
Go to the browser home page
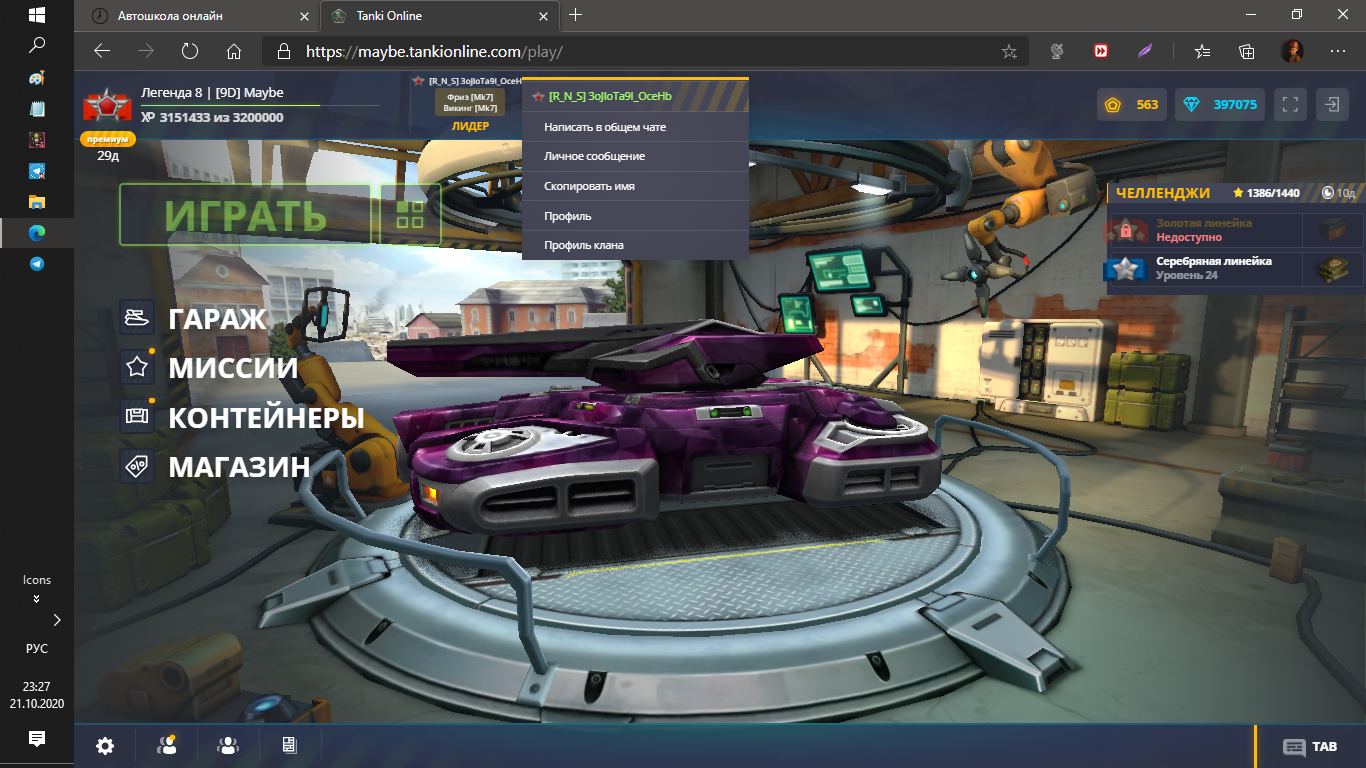(x=234, y=51)
